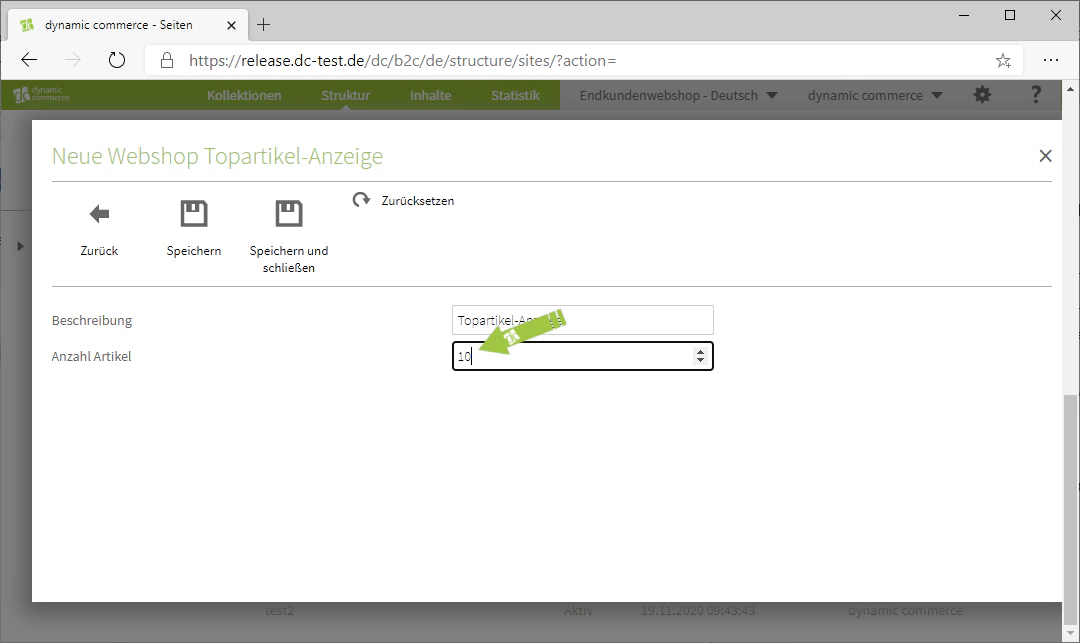Open the help question mark icon
The width and height of the screenshot is (1080, 643).
(1035, 95)
